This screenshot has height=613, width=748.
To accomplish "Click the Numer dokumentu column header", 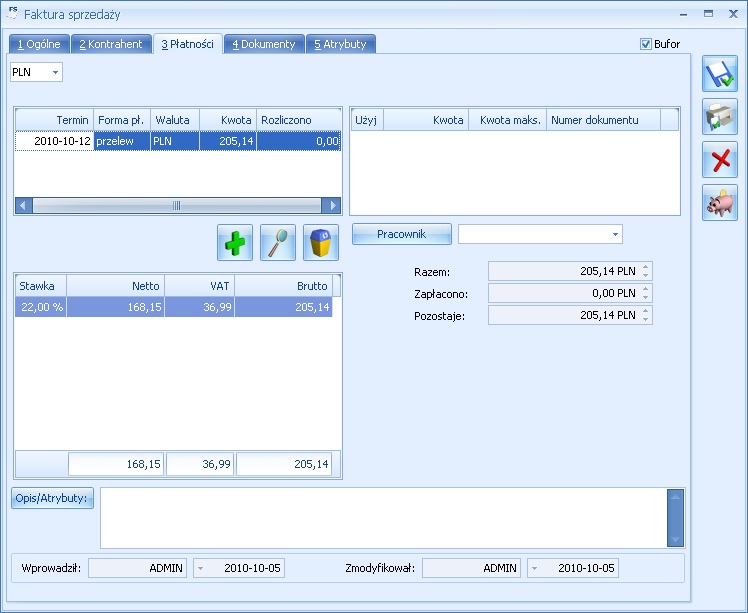I will [x=603, y=120].
